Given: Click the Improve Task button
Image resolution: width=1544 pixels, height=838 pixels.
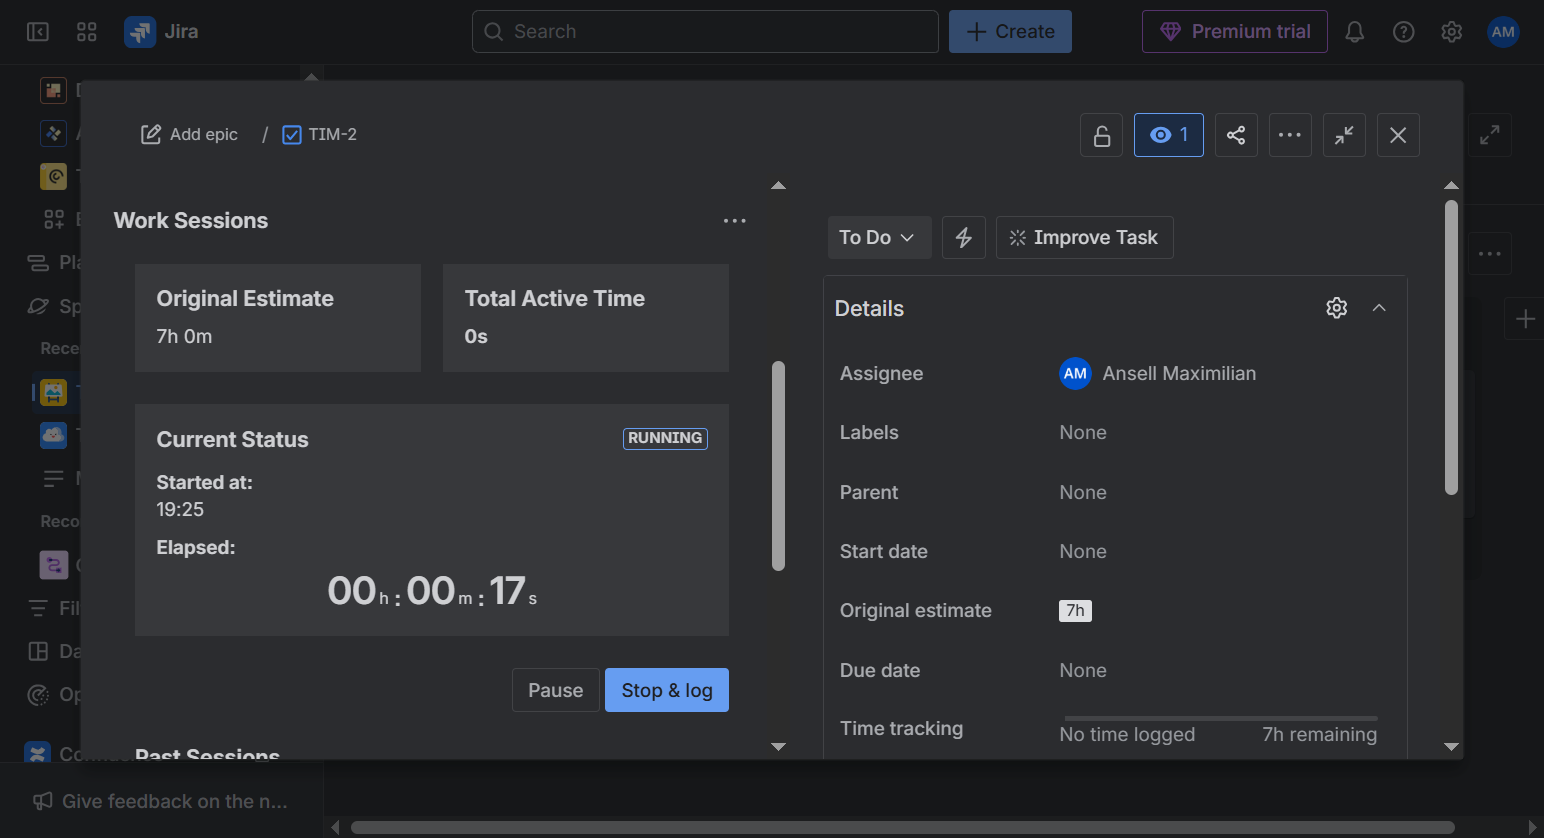Looking at the screenshot, I should click(x=1084, y=238).
